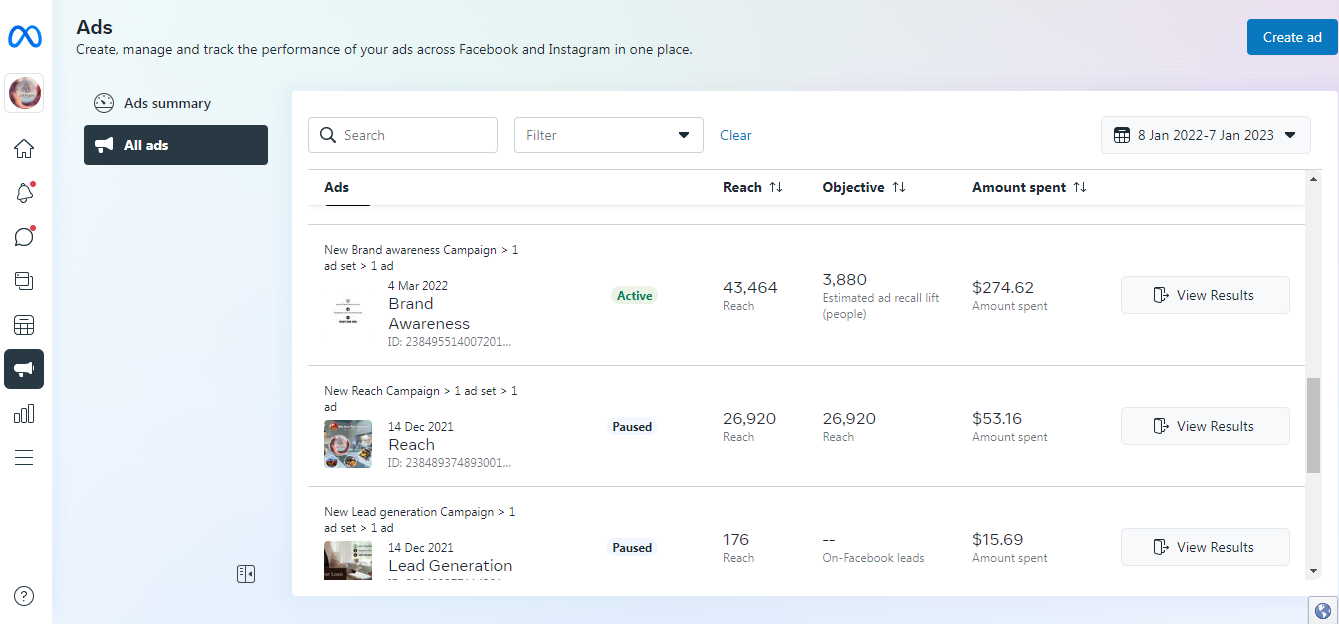Click the Clear filters link
The image size is (1339, 624).
tap(736, 135)
